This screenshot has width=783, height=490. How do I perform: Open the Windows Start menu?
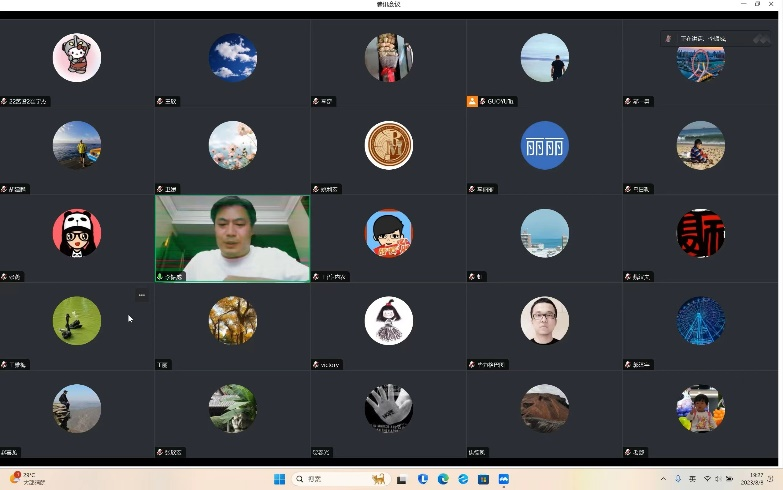tap(279, 479)
